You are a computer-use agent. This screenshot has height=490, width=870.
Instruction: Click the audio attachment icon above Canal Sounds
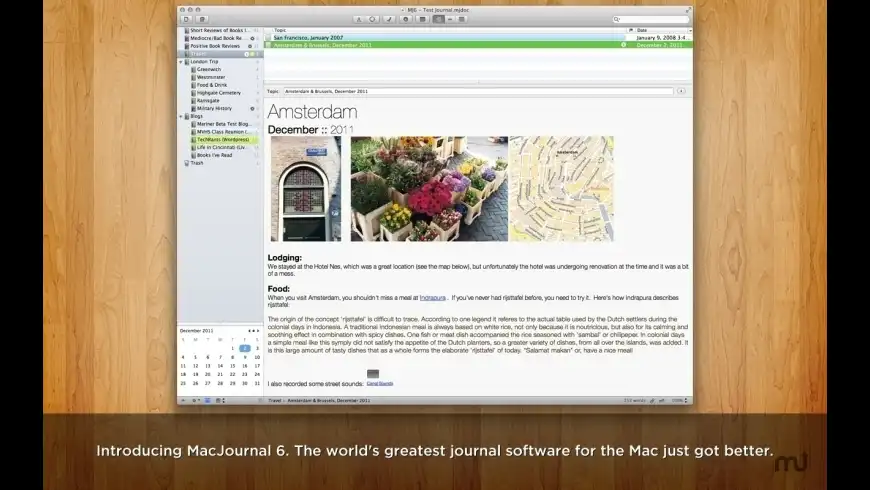pyautogui.click(x=373, y=374)
